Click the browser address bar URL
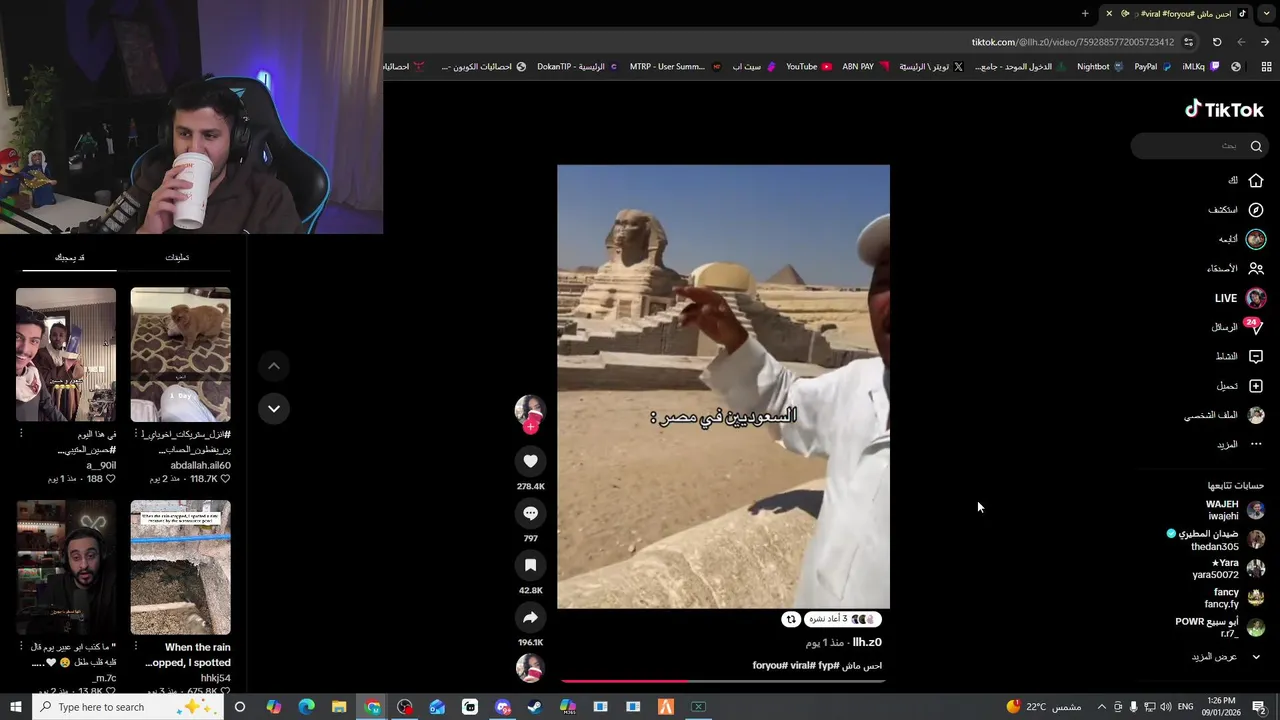The image size is (1280, 720). click(x=1072, y=42)
